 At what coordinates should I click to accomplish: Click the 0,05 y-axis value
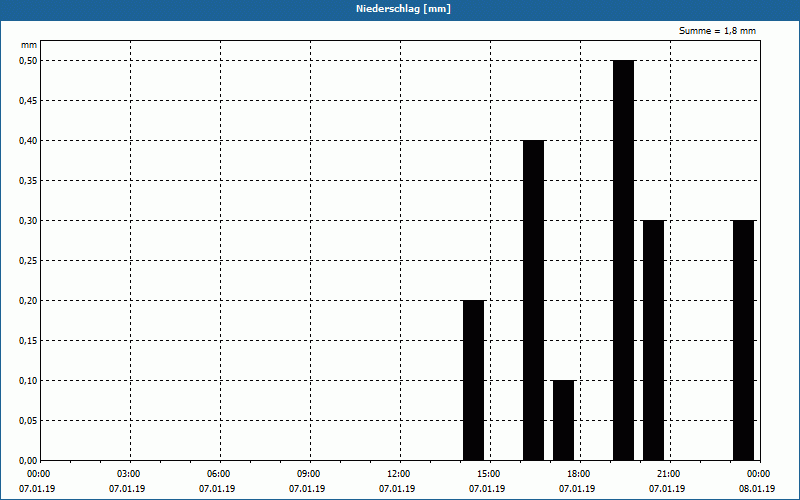click(x=28, y=421)
